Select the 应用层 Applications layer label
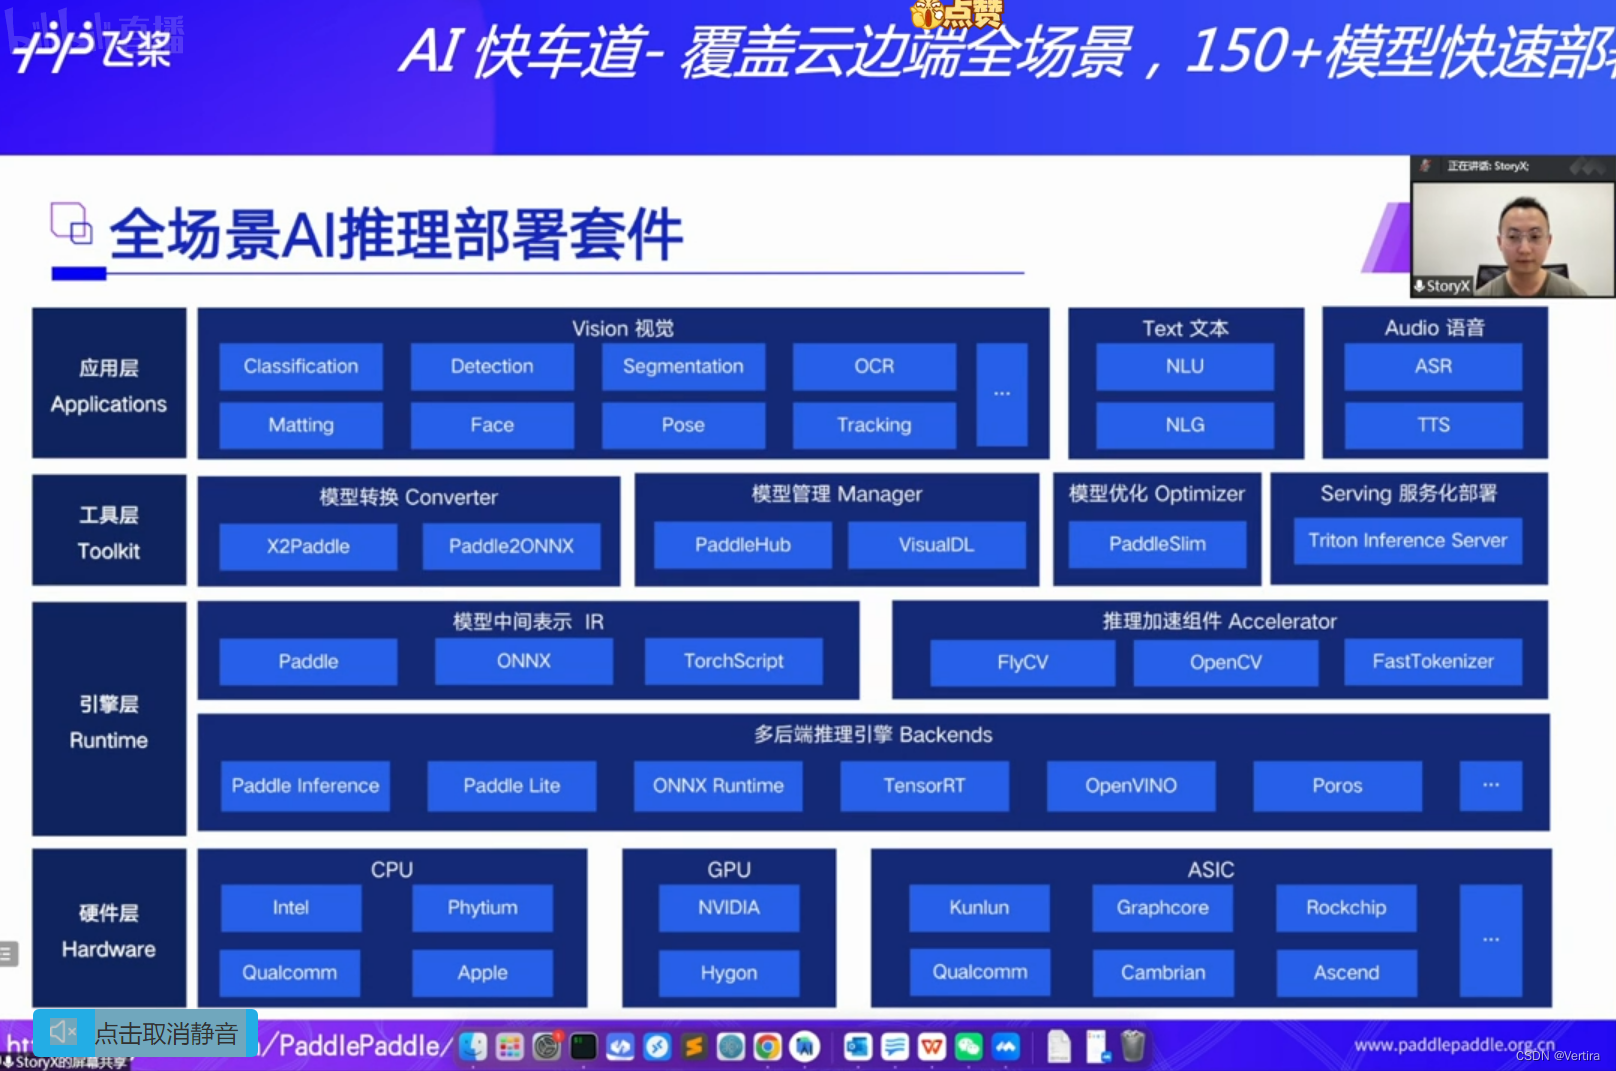This screenshot has height=1071, width=1616. click(108, 385)
